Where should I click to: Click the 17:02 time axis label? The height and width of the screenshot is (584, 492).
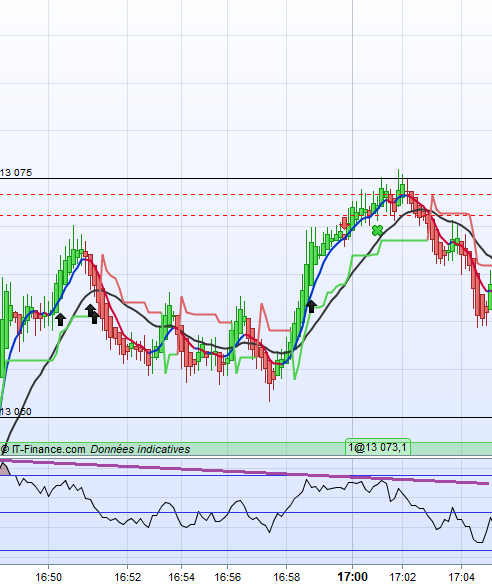[402, 577]
